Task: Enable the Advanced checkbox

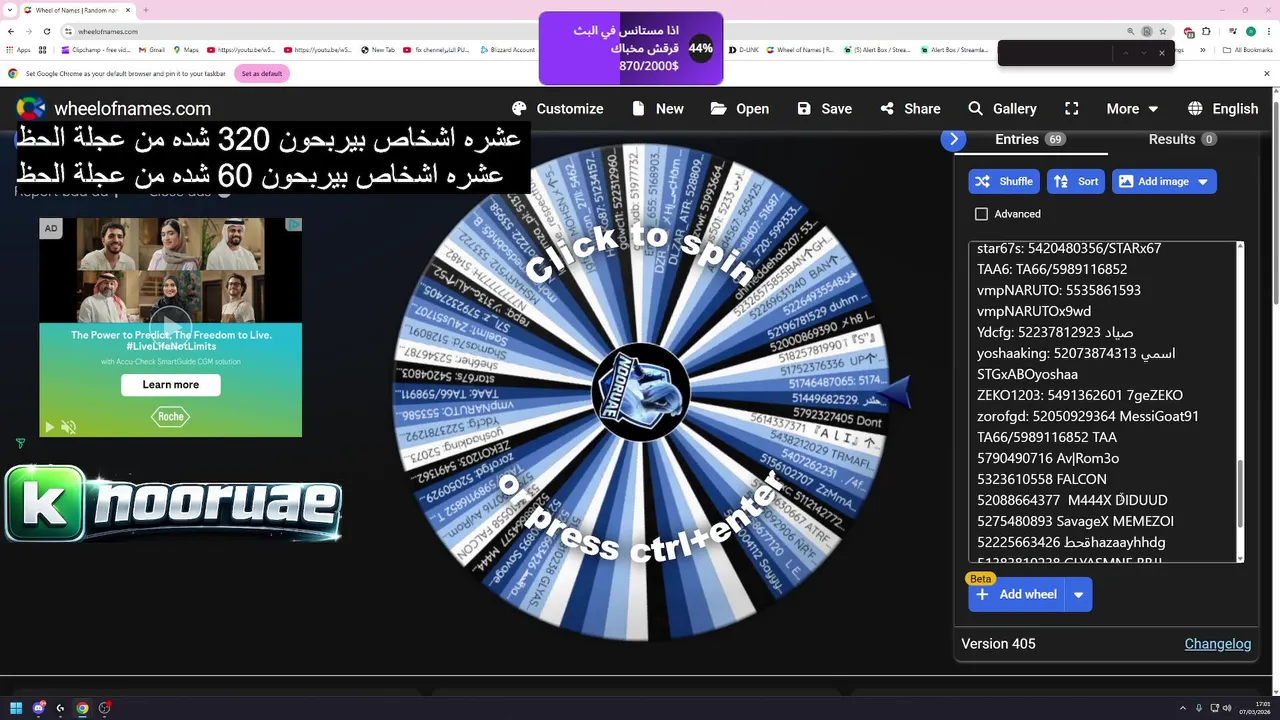Action: coord(981,214)
